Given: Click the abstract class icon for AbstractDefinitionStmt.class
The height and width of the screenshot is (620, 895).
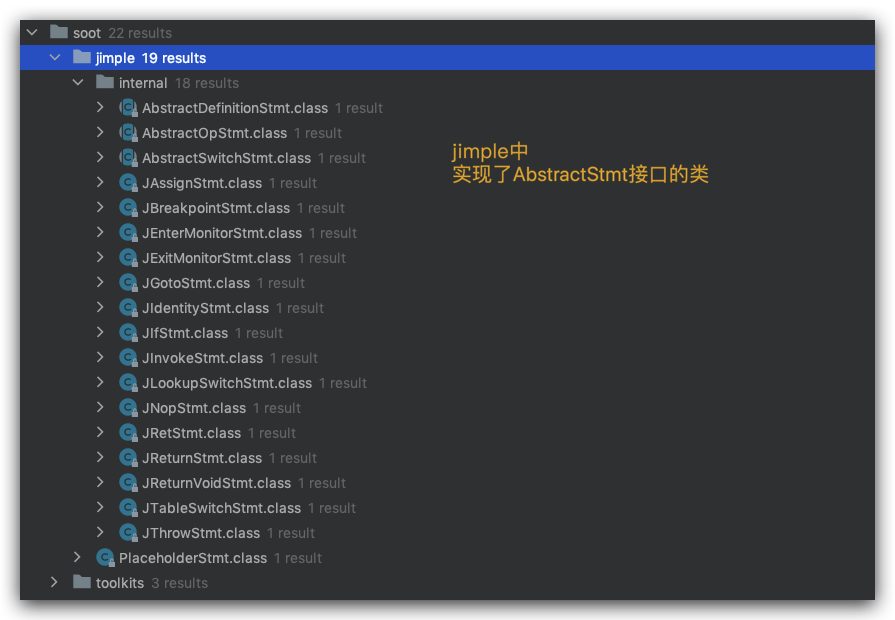Looking at the screenshot, I should tap(127, 108).
